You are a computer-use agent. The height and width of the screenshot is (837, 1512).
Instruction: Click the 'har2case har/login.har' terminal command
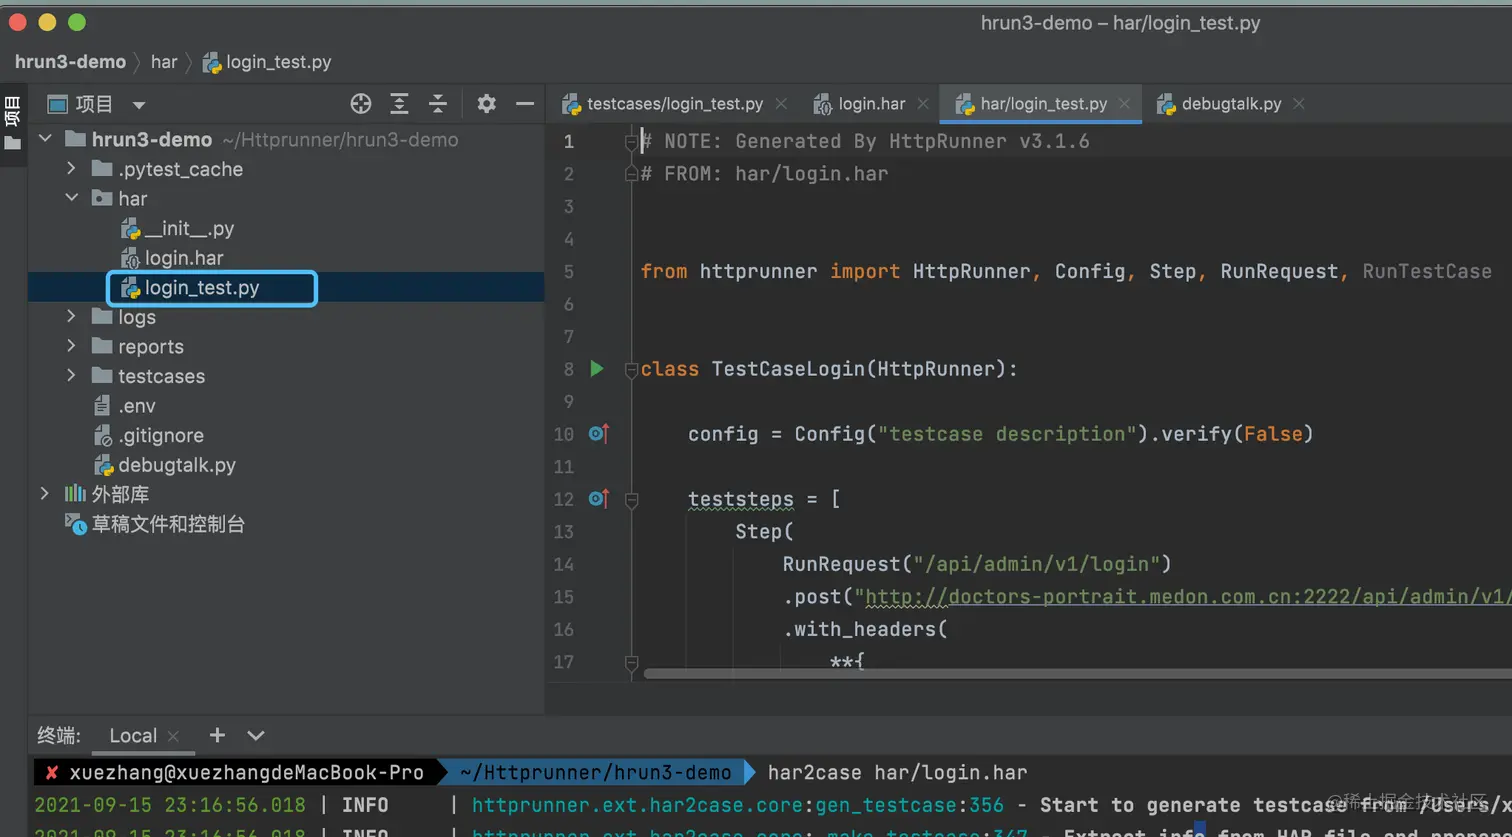(897, 773)
